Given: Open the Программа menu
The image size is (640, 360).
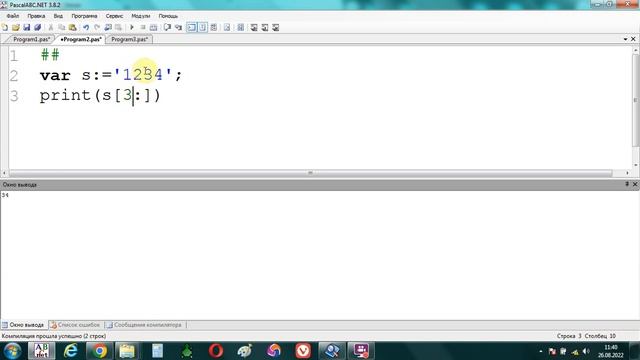Looking at the screenshot, I should tap(84, 16).
